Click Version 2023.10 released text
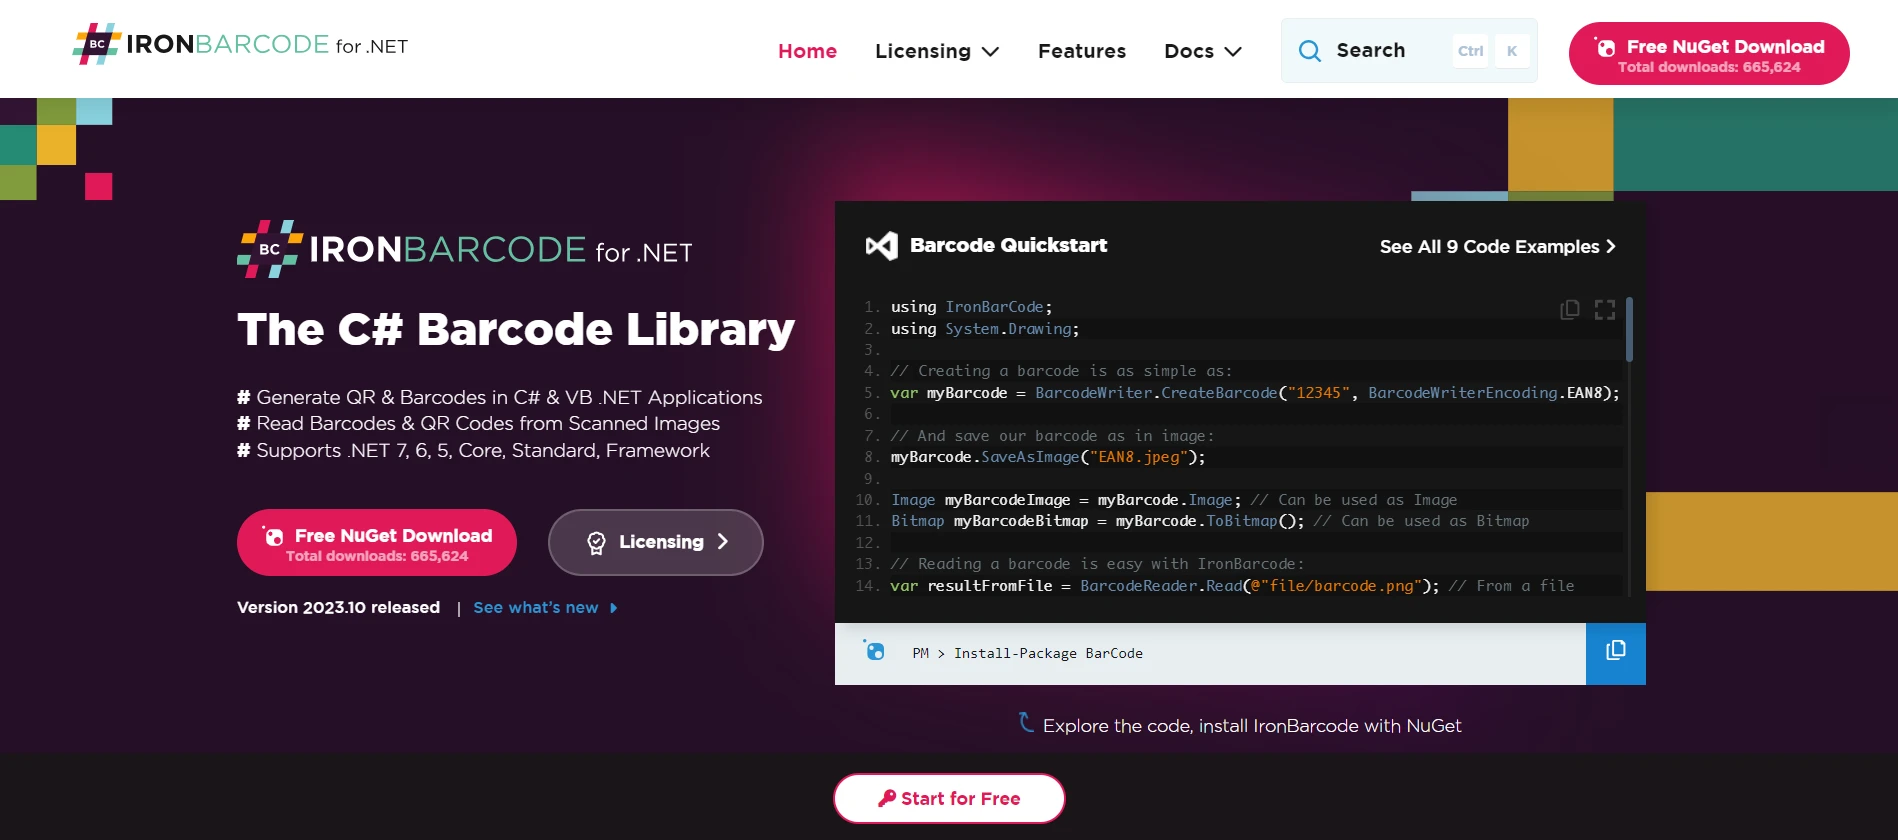The width and height of the screenshot is (1898, 840). [338, 607]
